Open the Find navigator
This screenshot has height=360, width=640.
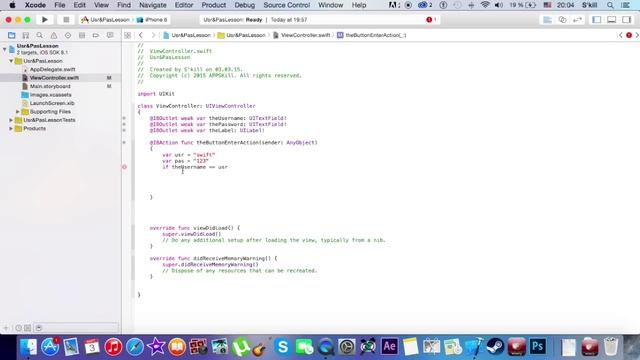point(40,36)
